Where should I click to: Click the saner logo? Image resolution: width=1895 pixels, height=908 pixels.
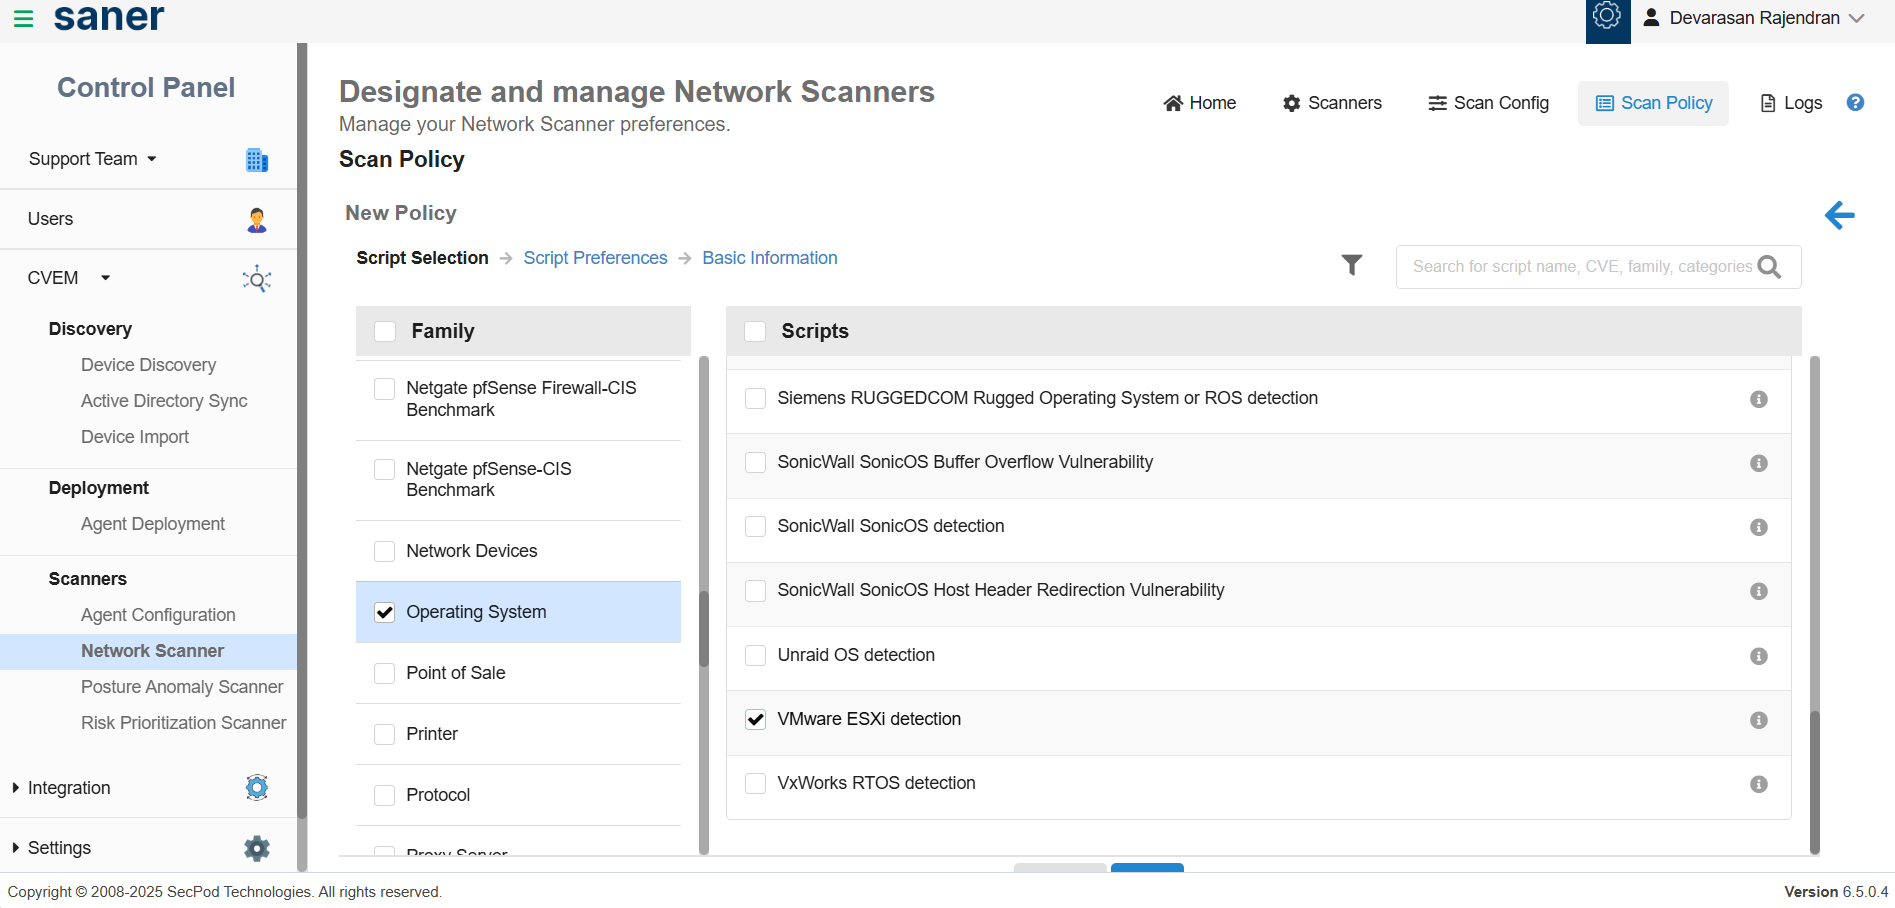[x=109, y=17]
